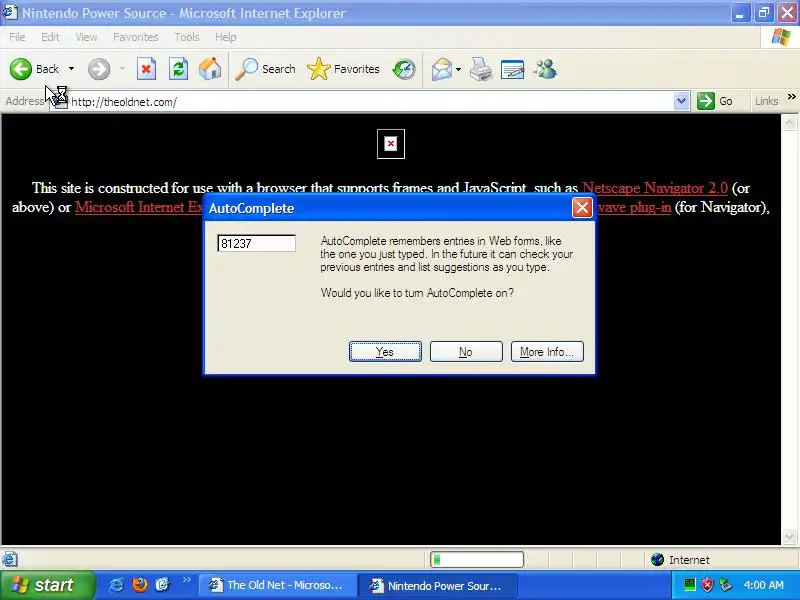Screen dimensions: 800x600
Task: Click No in AutoComplete dialog
Action: click(466, 352)
